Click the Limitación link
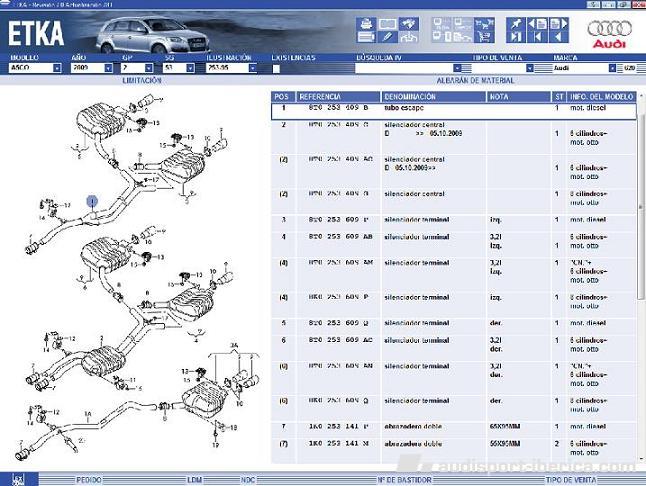The width and height of the screenshot is (646, 486). [x=142, y=80]
